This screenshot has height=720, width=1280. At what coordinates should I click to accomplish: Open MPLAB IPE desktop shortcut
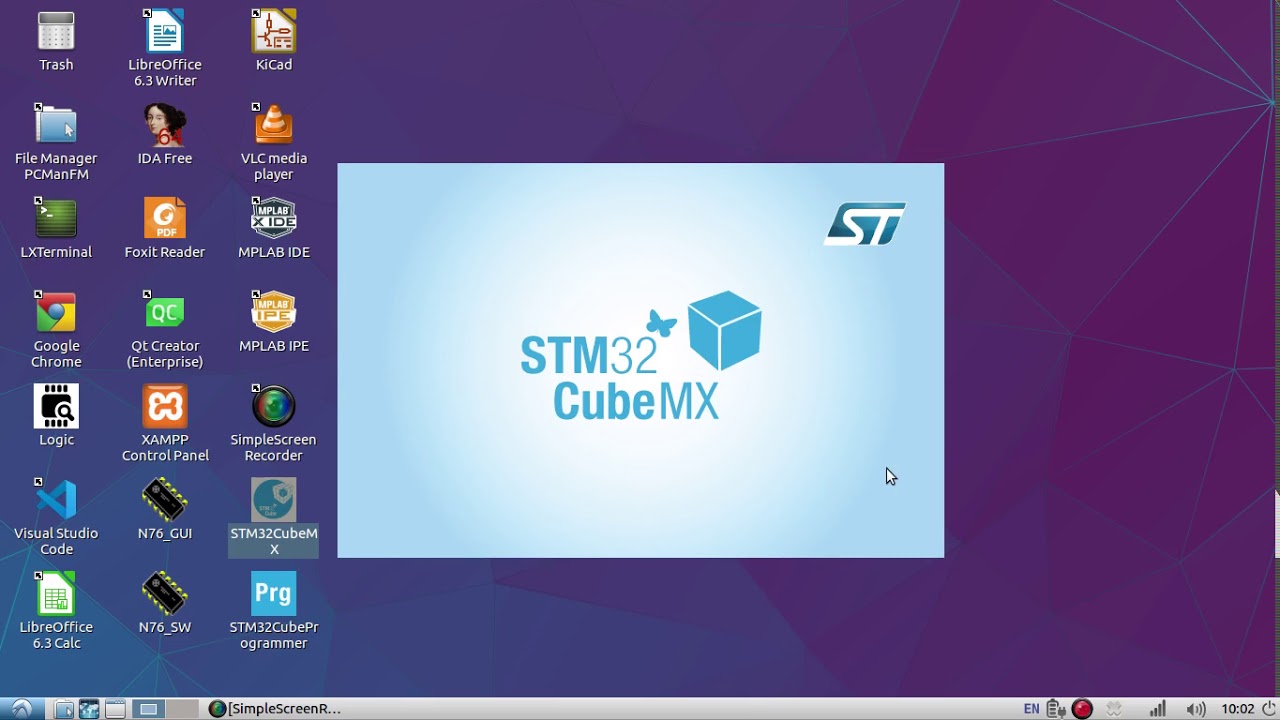tap(273, 313)
